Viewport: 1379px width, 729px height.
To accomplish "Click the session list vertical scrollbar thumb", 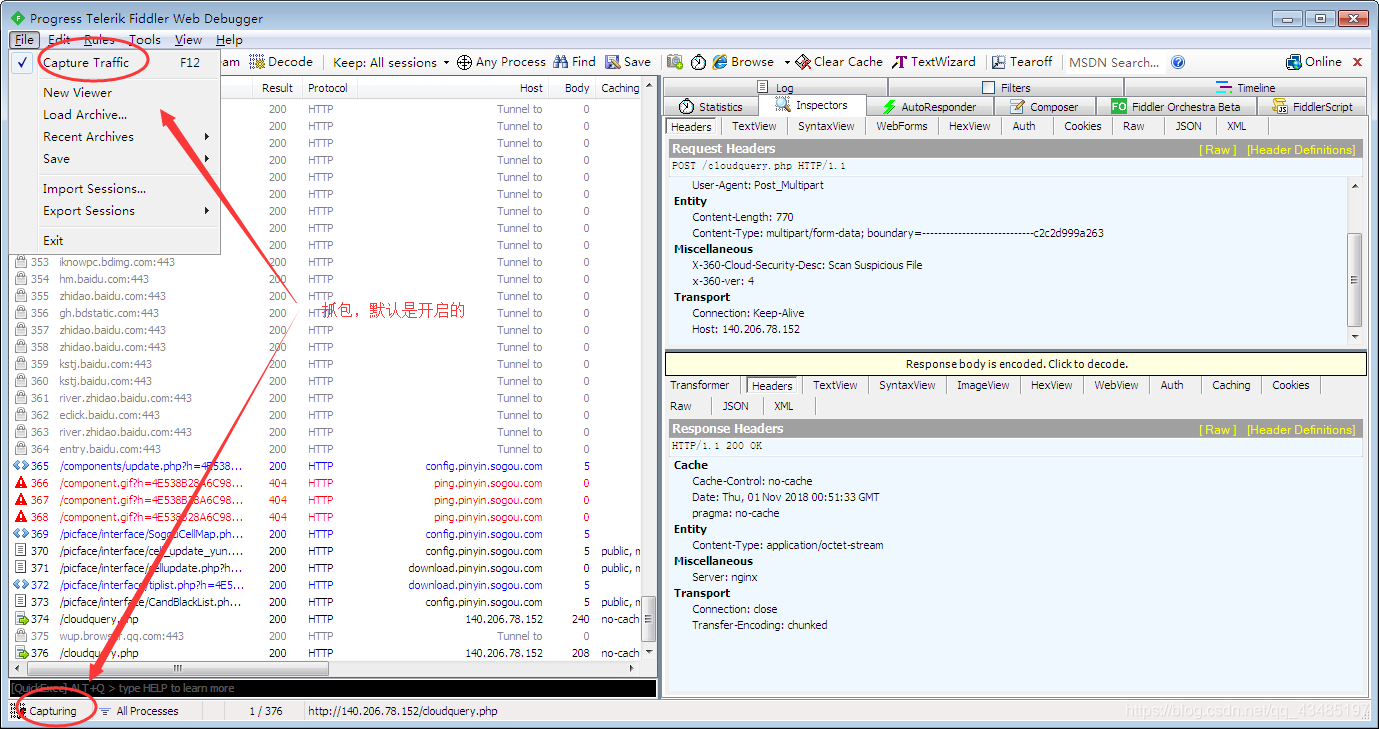I will (649, 621).
